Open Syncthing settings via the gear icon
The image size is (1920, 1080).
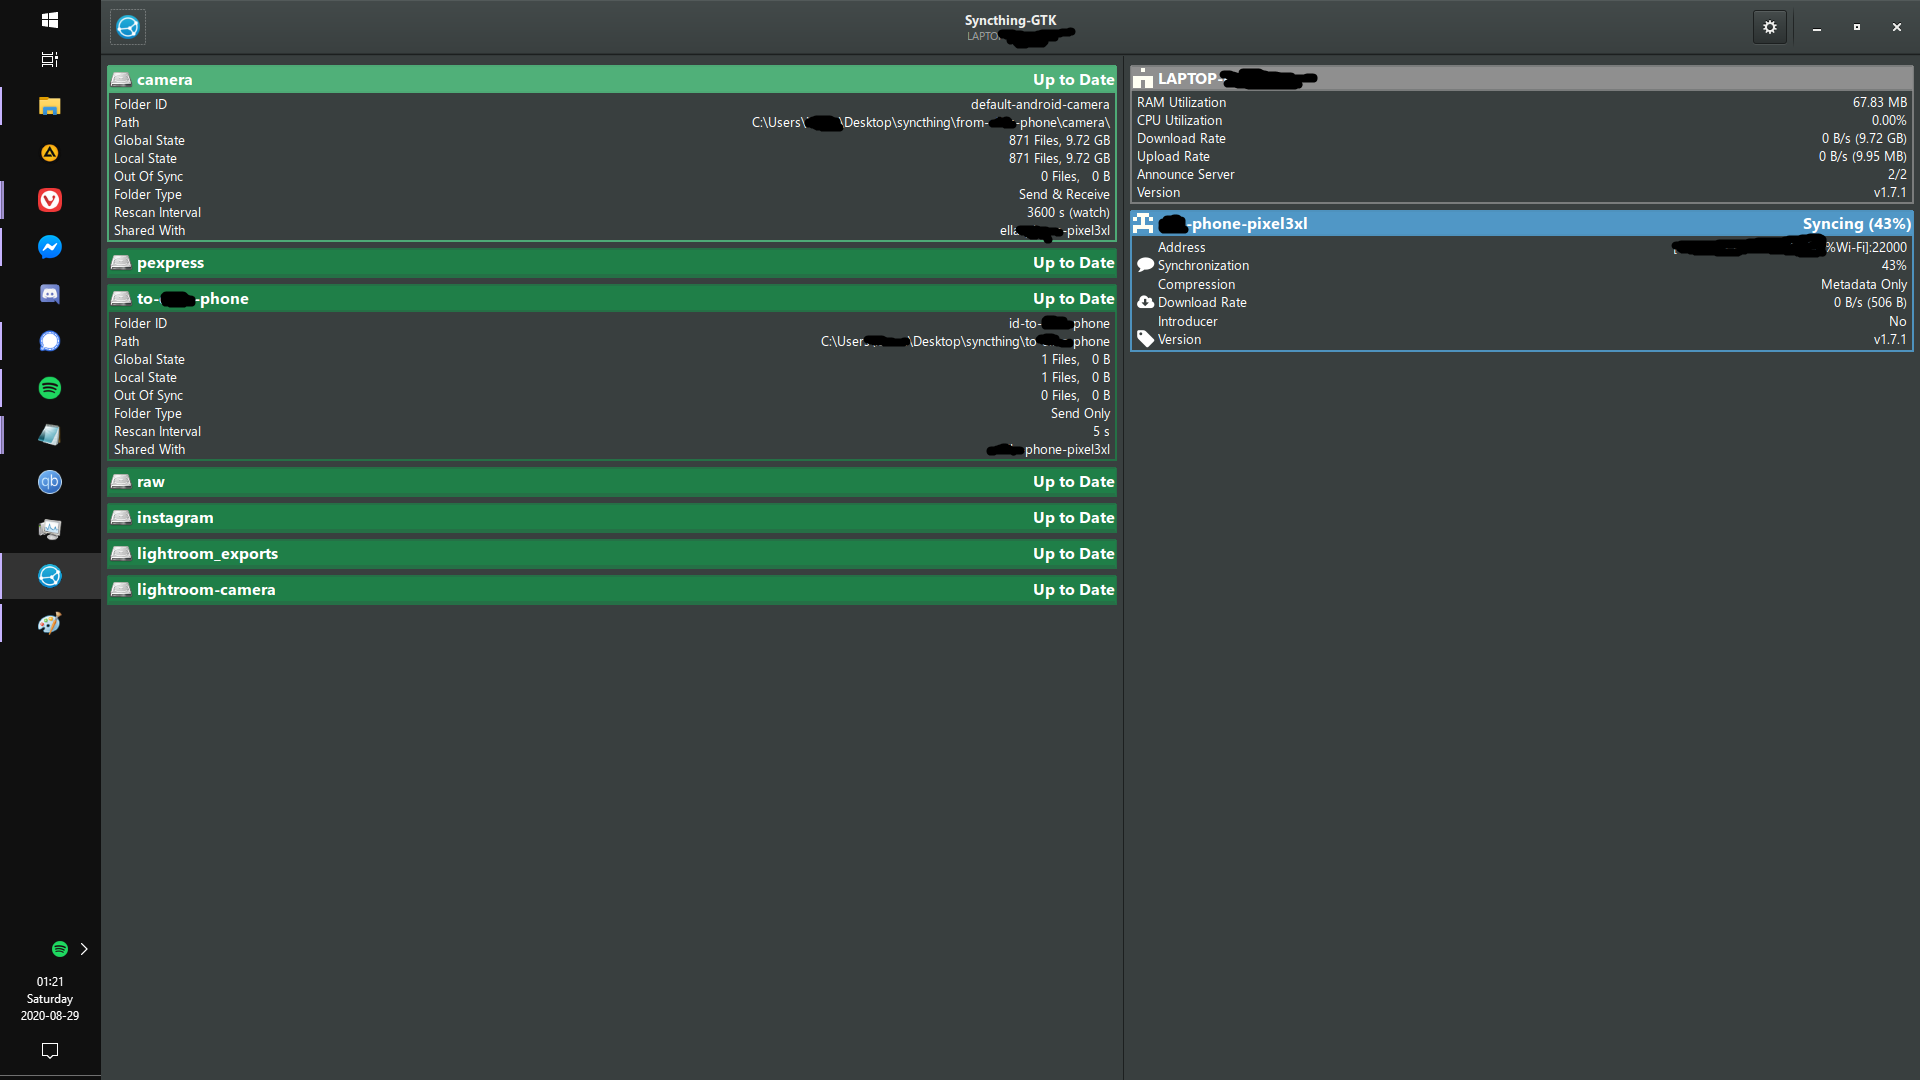point(1769,27)
